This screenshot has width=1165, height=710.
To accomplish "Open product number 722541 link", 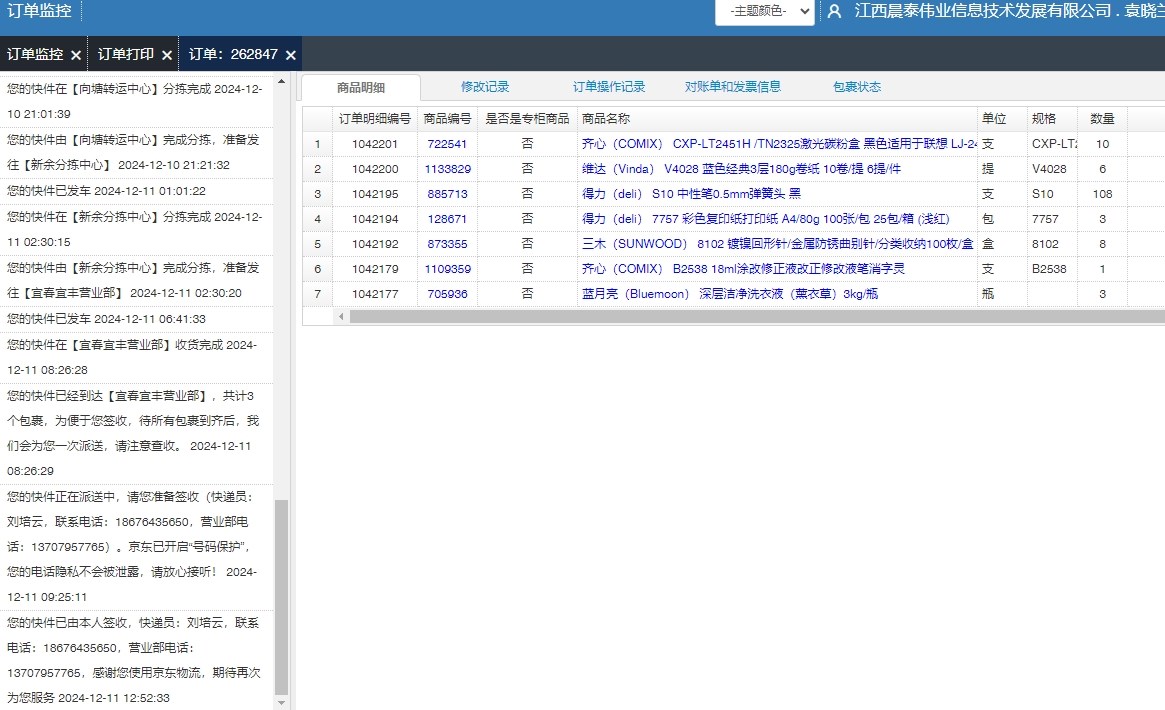I will (x=447, y=144).
